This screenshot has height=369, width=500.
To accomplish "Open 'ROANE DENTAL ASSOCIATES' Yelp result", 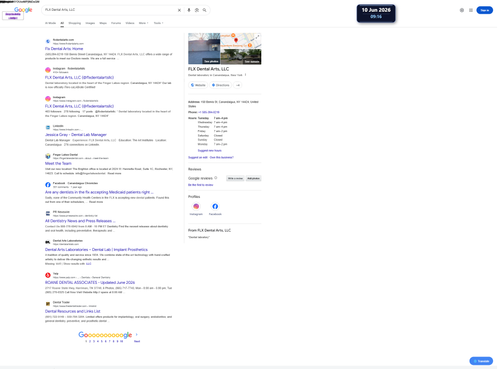I will coord(90,282).
